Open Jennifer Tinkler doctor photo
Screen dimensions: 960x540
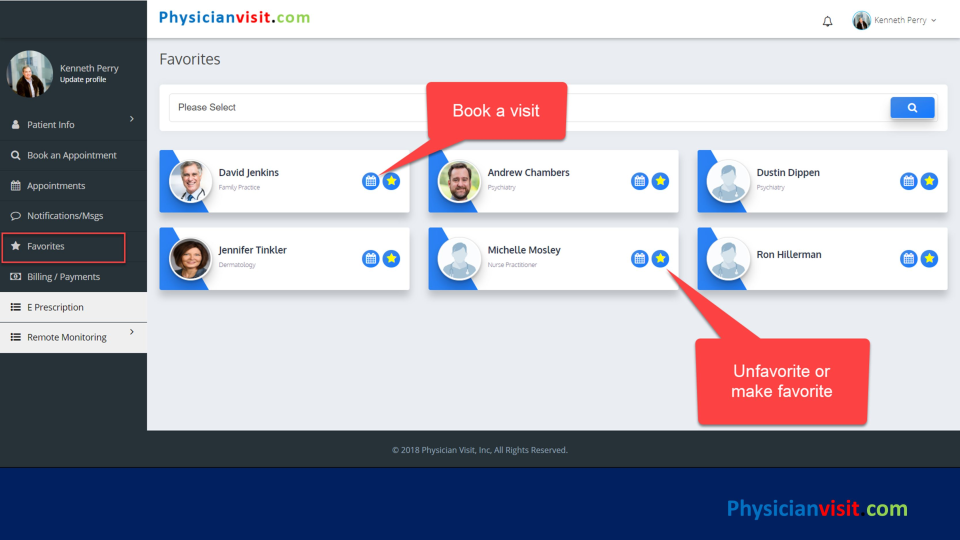[x=190, y=258]
